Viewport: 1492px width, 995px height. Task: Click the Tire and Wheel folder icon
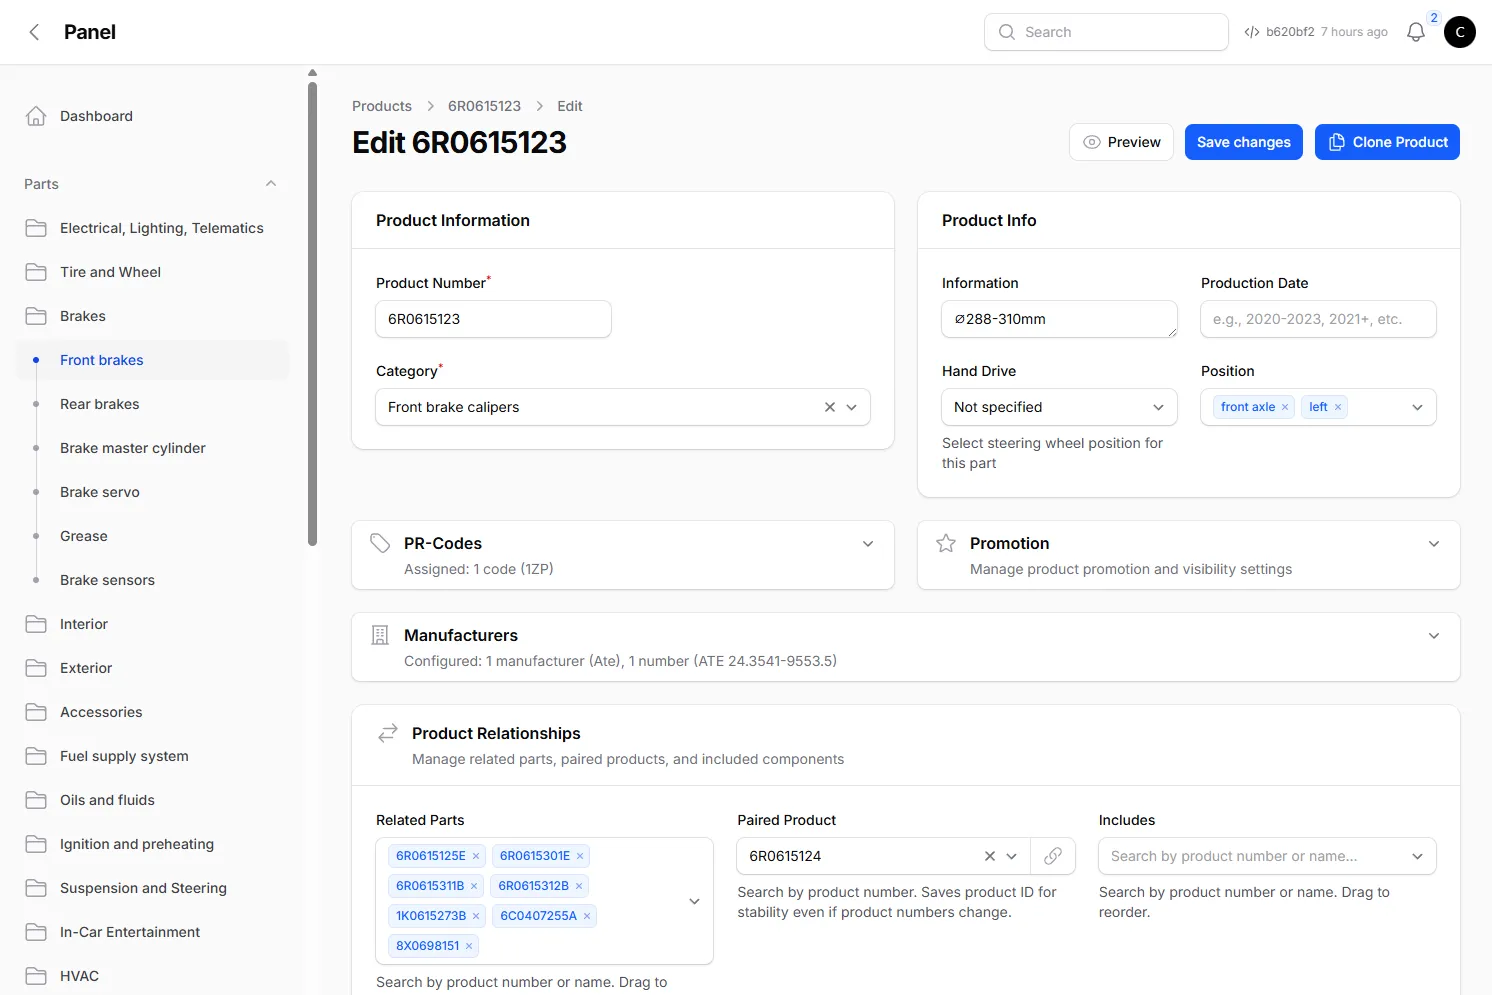(36, 272)
